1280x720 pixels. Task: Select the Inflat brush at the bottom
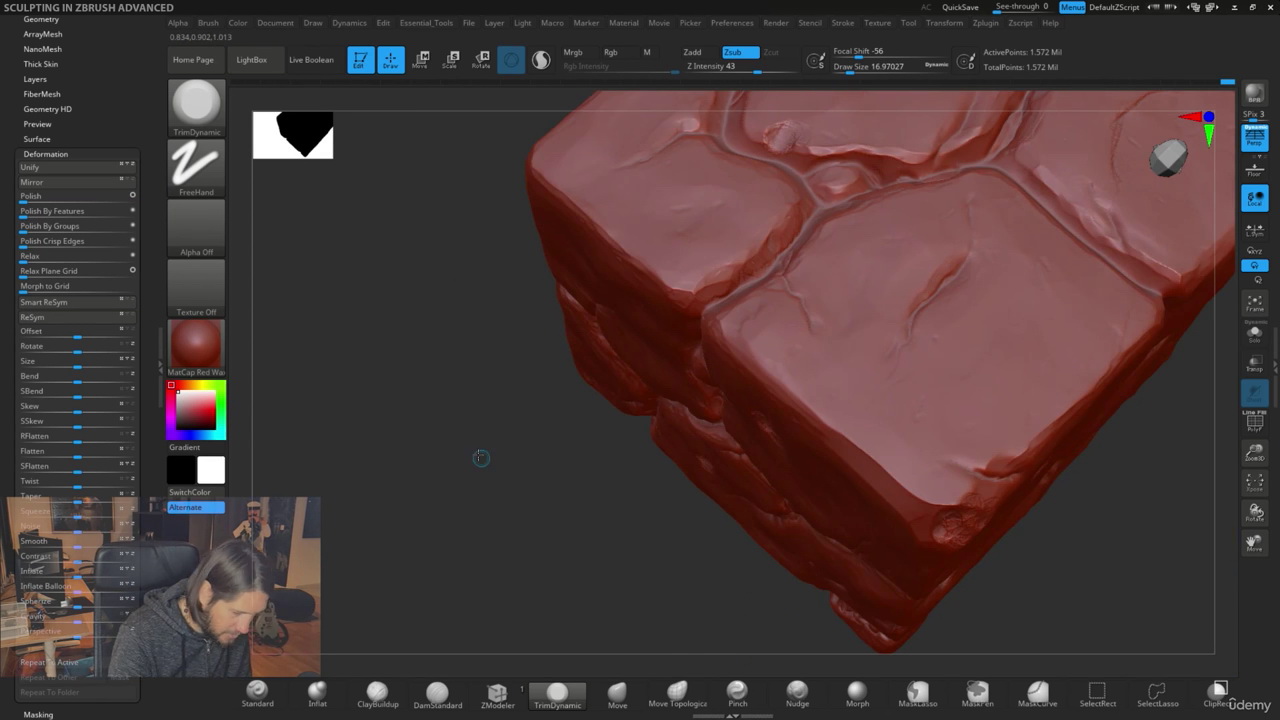pos(317,695)
